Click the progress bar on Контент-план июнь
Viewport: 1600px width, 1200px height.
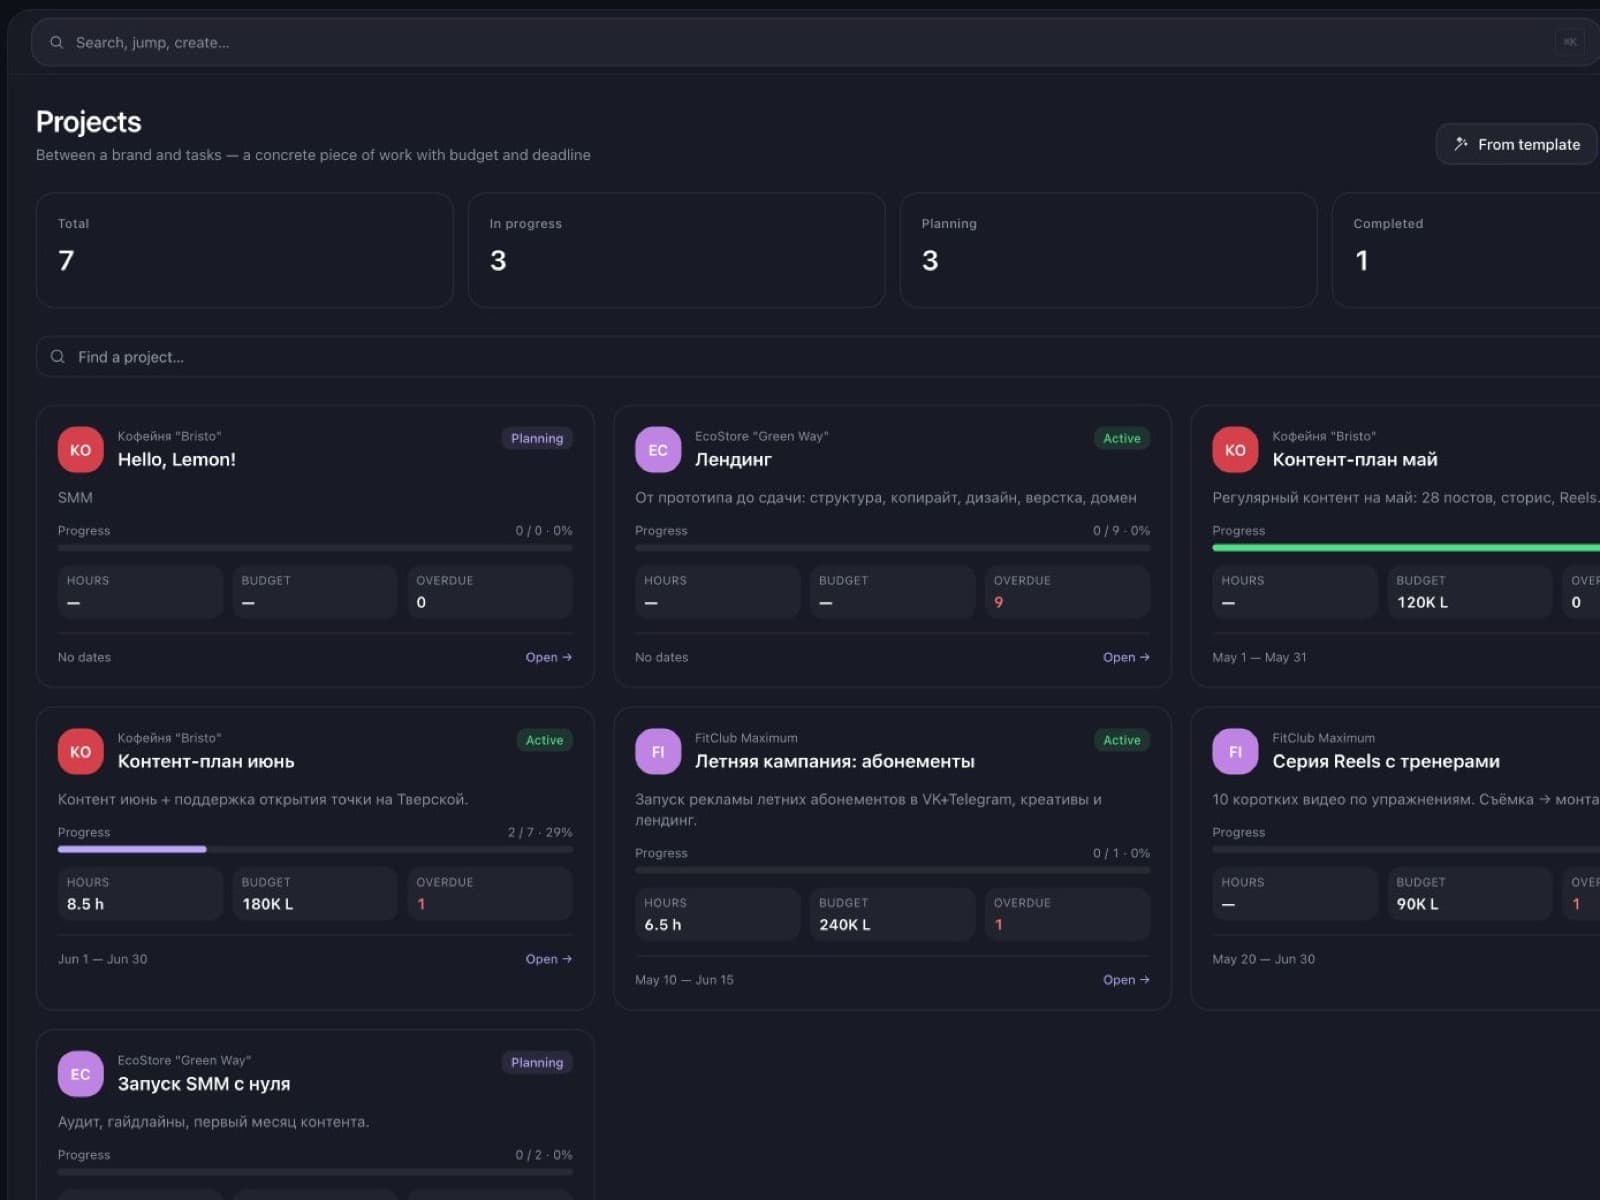point(315,849)
